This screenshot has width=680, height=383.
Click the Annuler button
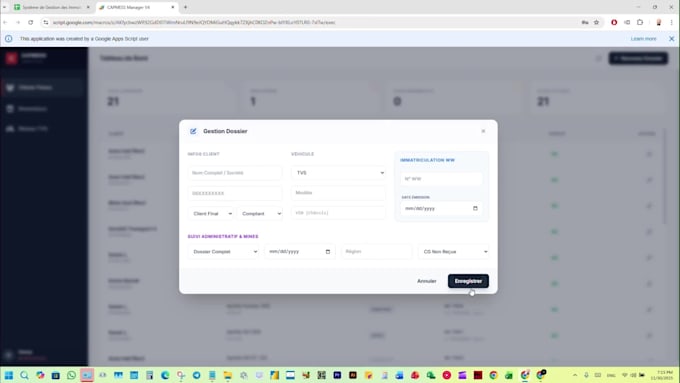(x=427, y=281)
